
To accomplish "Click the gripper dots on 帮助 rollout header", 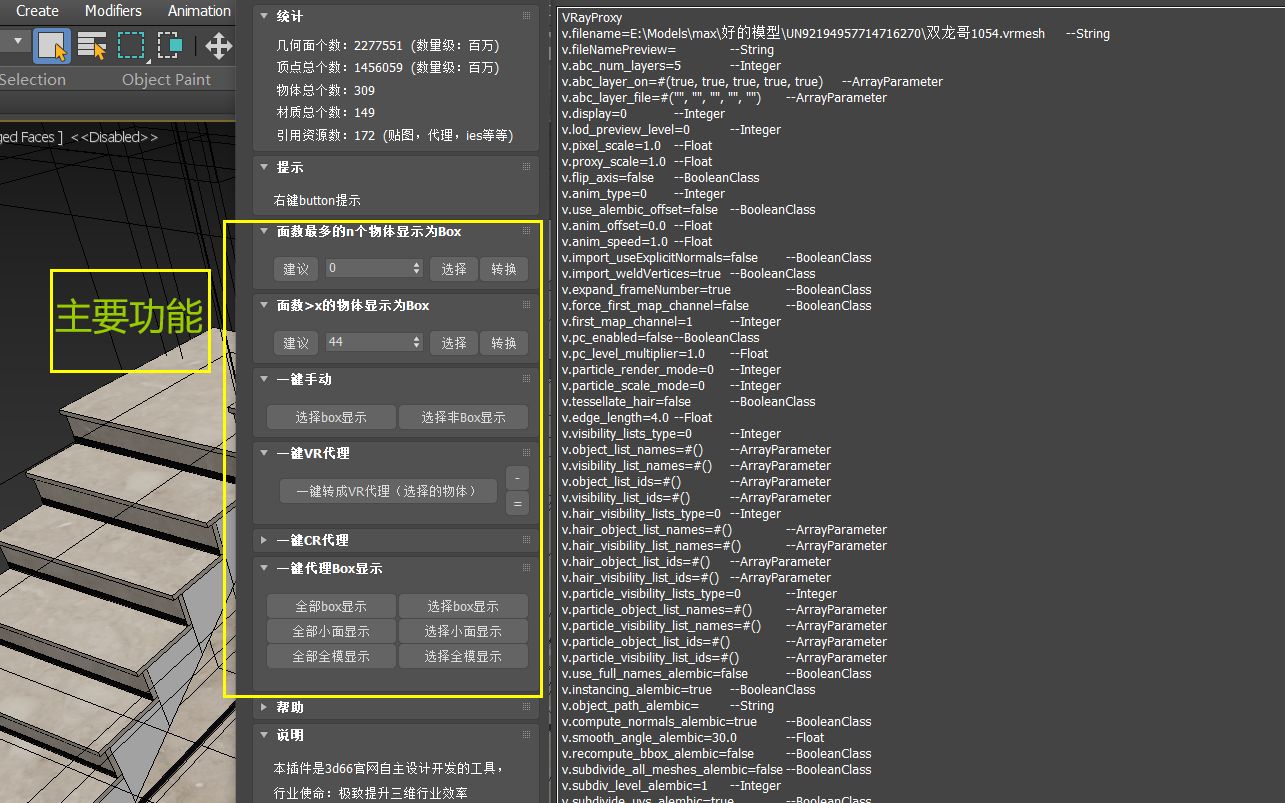I will tap(527, 706).
